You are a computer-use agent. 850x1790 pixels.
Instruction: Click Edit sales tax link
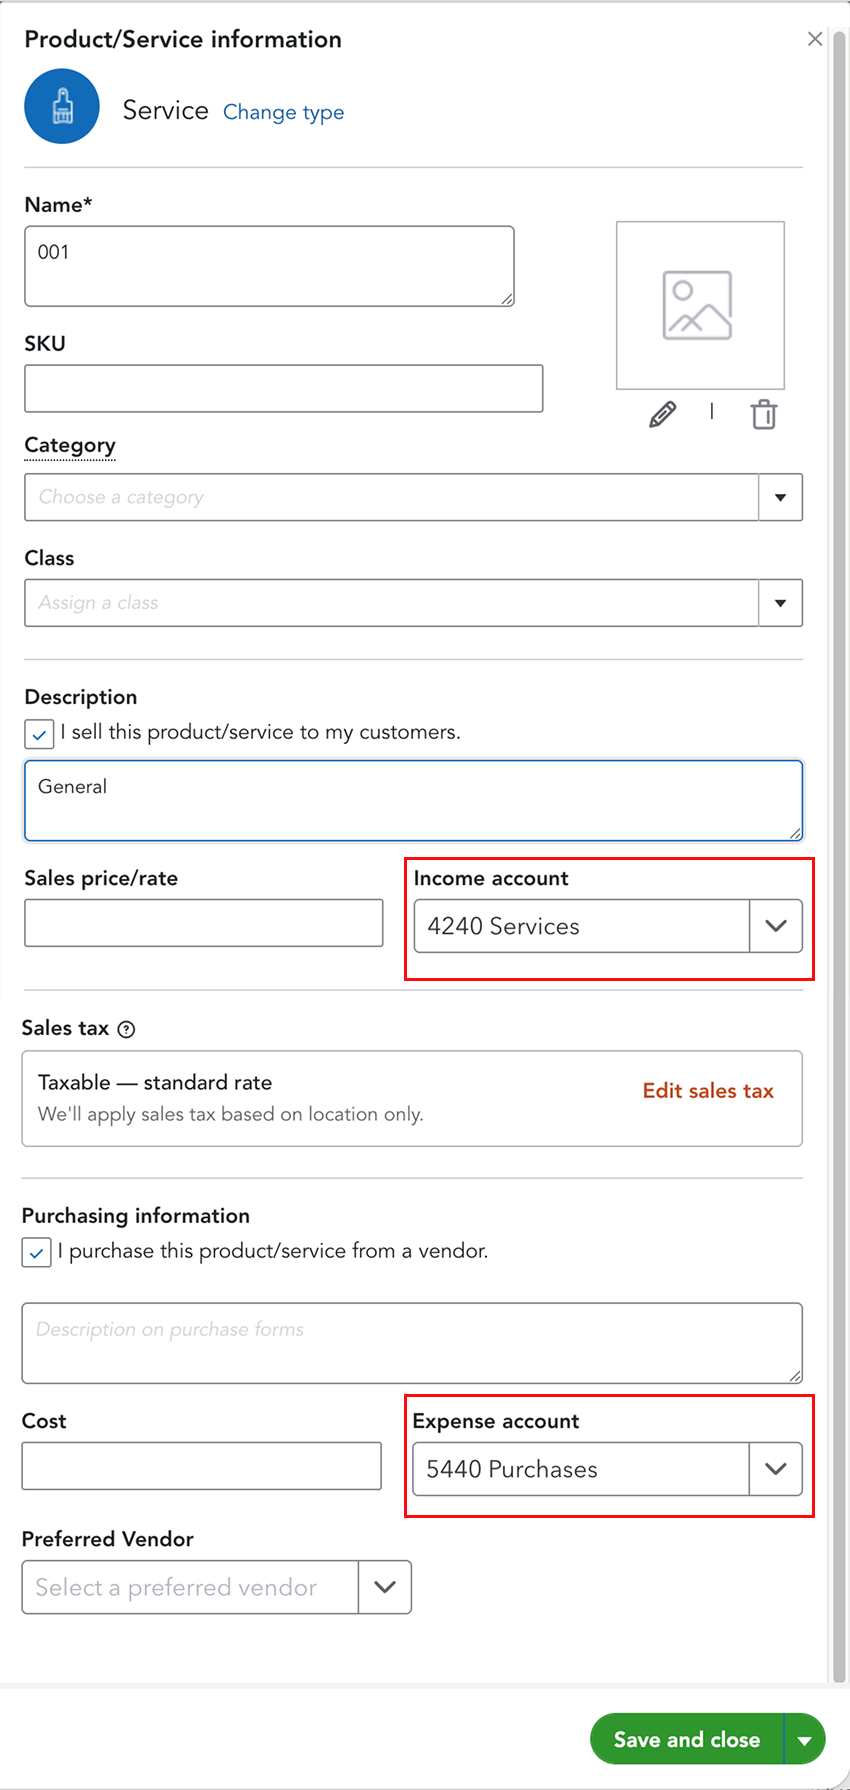pyautogui.click(x=708, y=1091)
